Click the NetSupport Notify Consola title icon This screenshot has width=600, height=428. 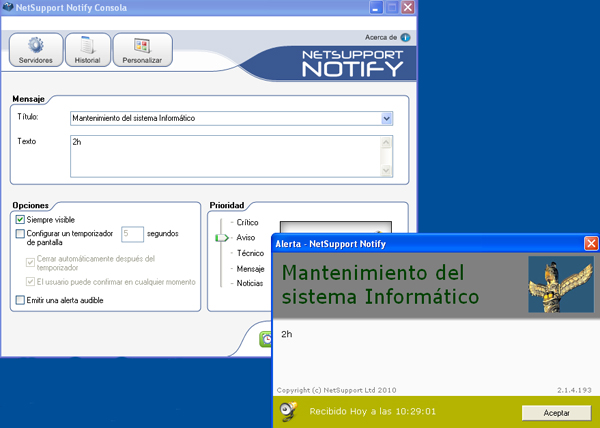(8, 7)
